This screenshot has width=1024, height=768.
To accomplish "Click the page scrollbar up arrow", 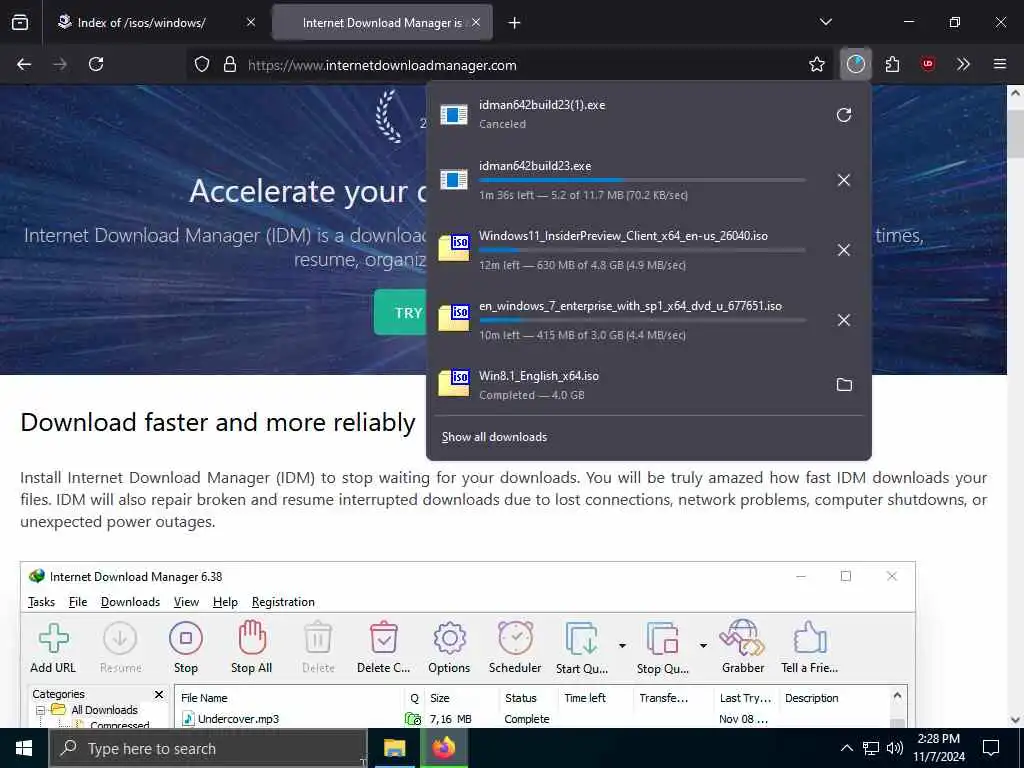I will [x=1015, y=93].
